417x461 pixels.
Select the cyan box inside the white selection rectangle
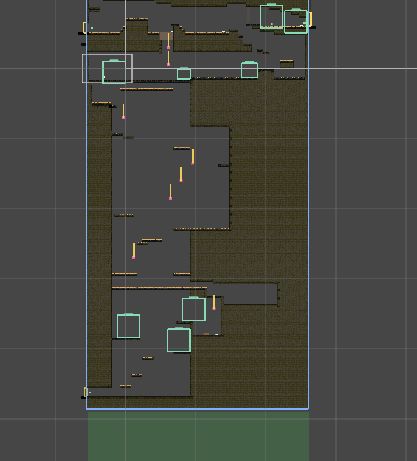click(114, 72)
